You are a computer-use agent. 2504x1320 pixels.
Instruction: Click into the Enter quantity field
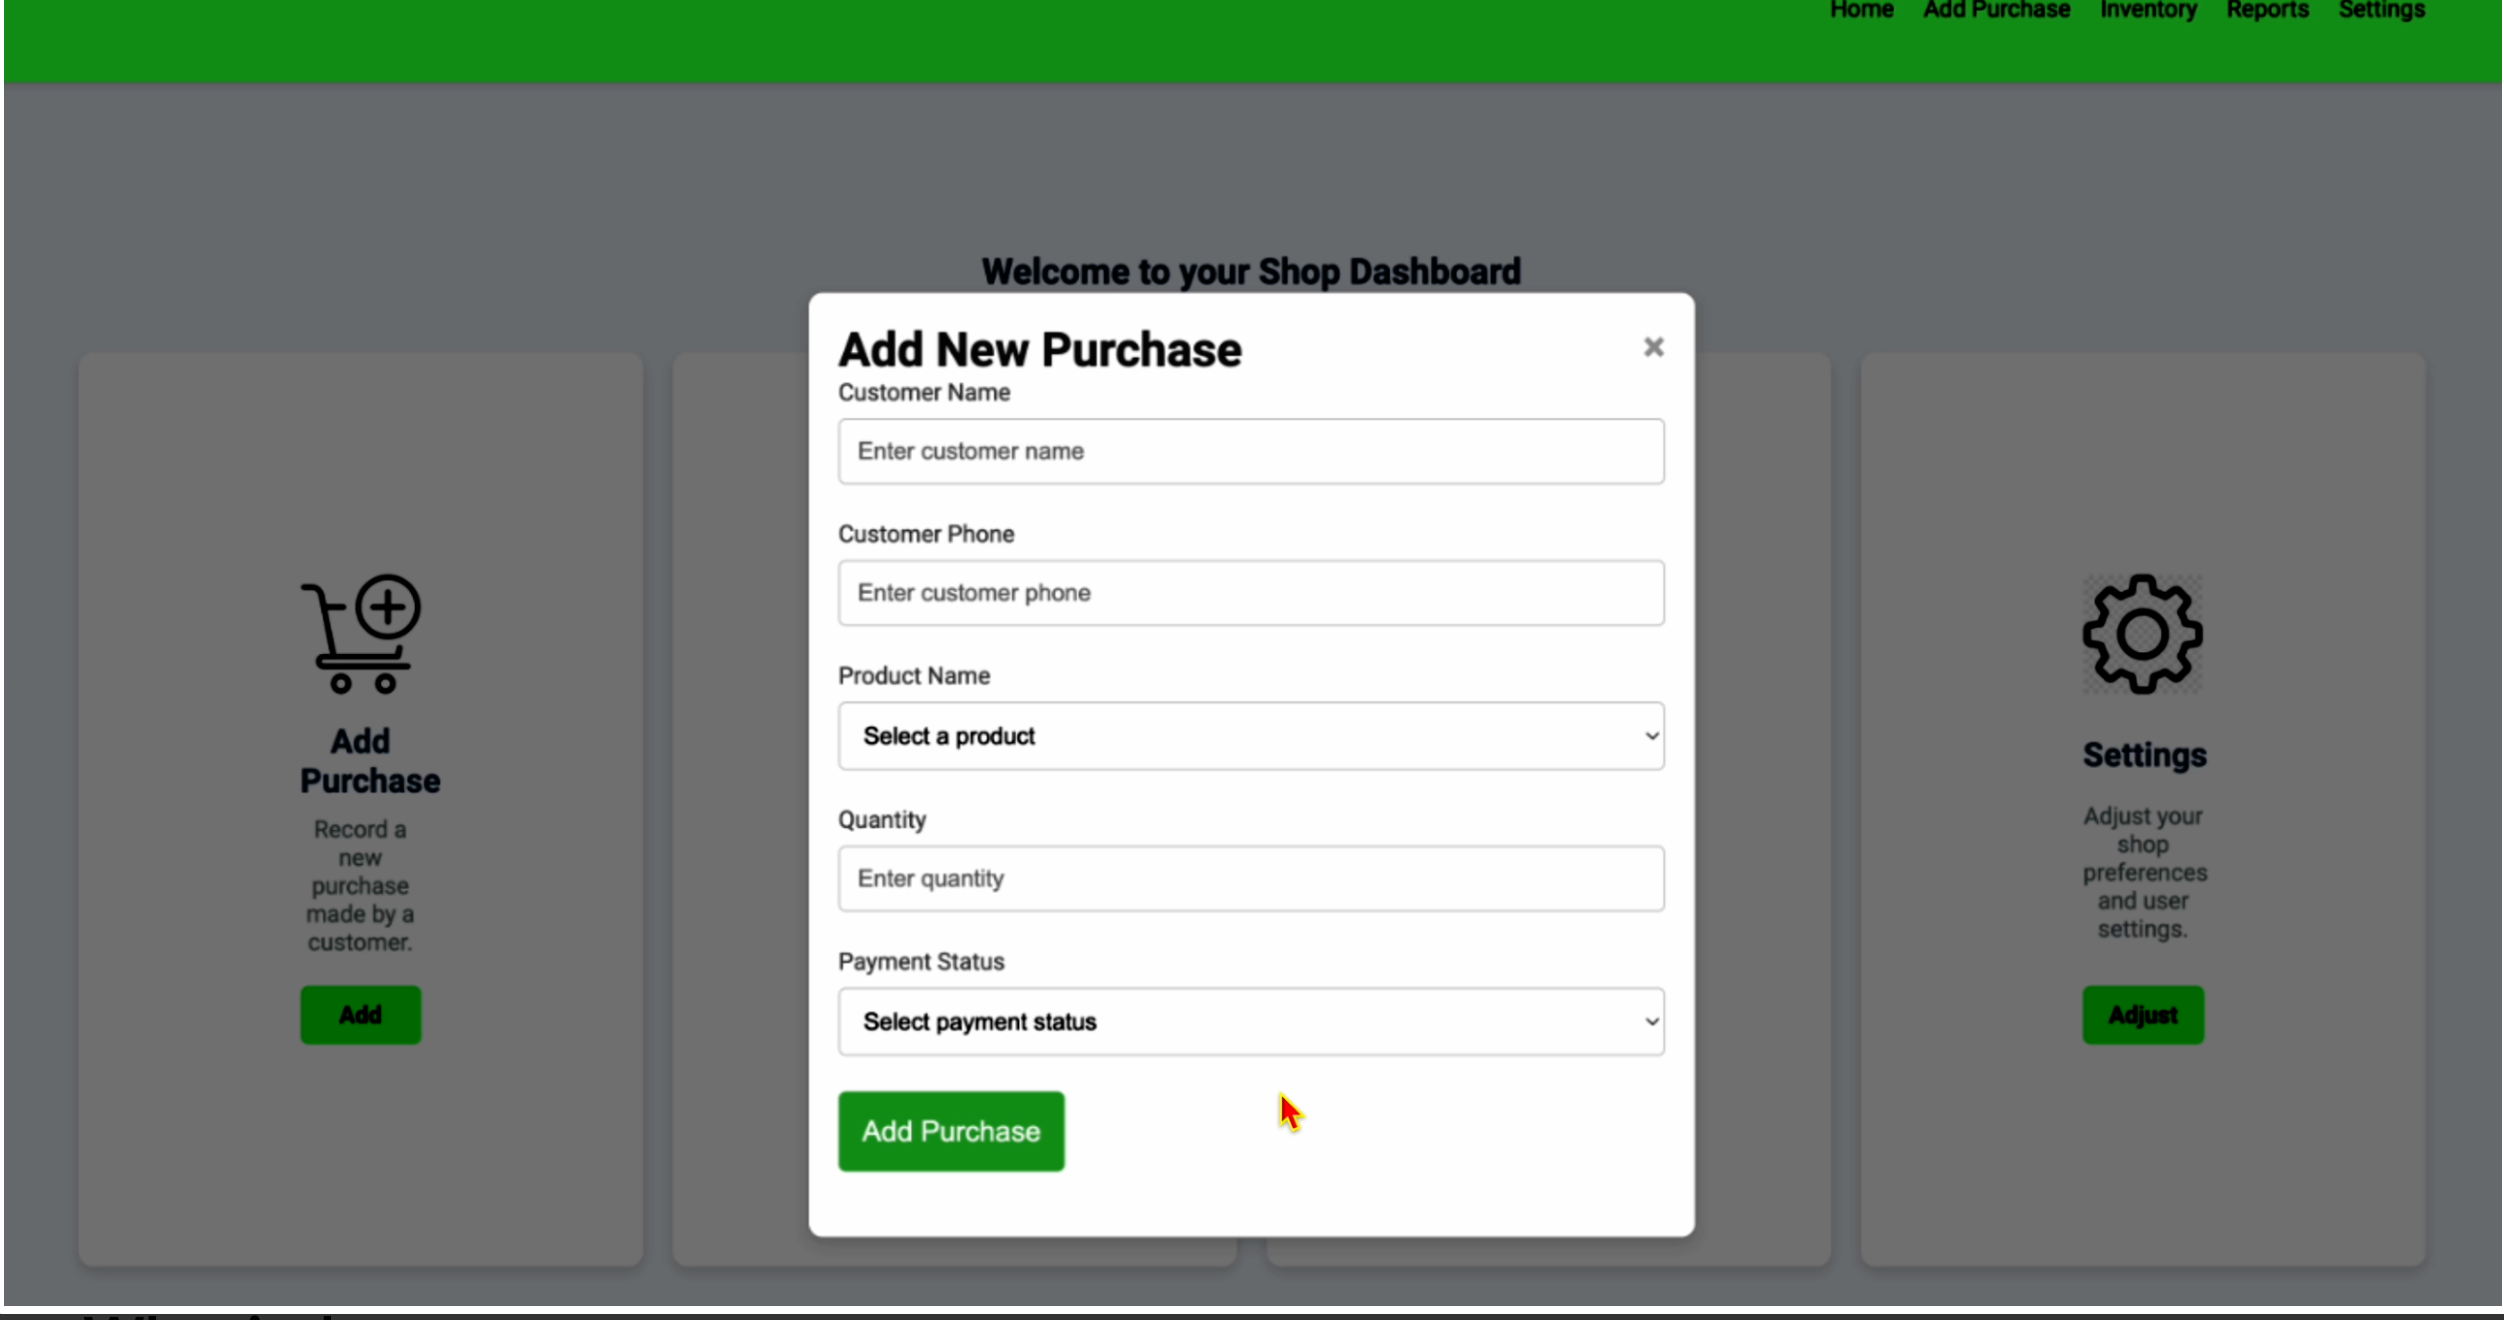1250,878
